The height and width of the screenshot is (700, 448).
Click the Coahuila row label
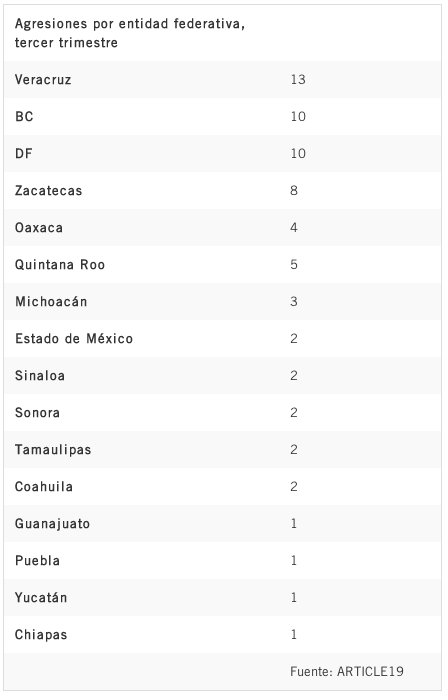click(44, 487)
